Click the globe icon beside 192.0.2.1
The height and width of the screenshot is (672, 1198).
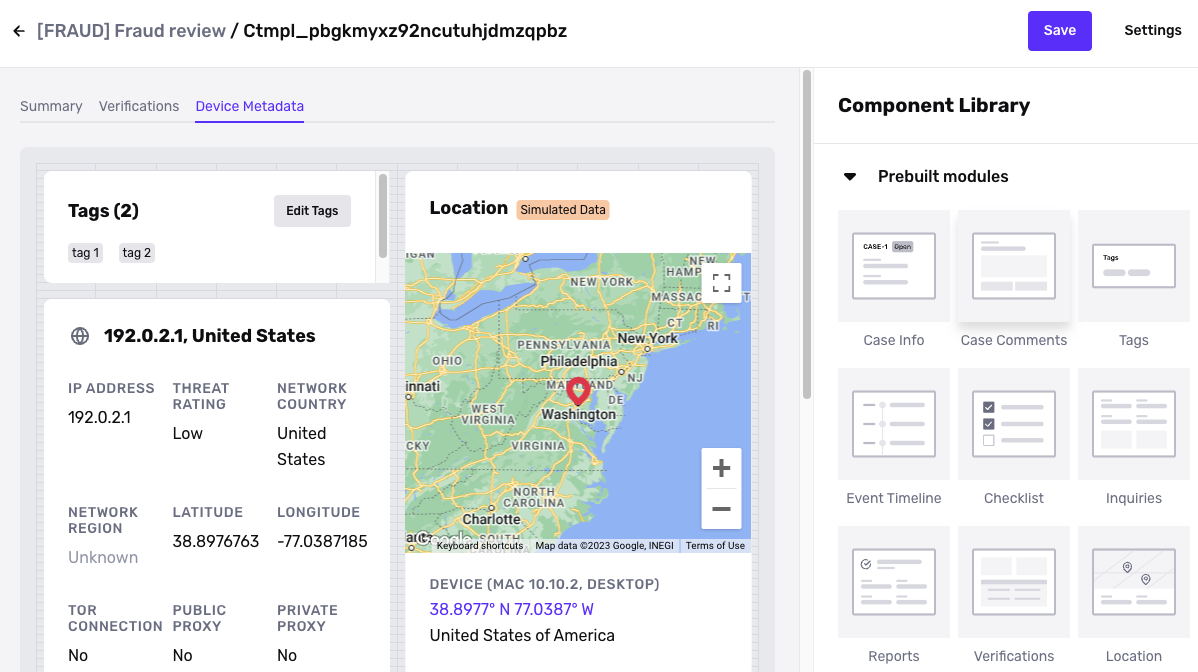tap(79, 336)
